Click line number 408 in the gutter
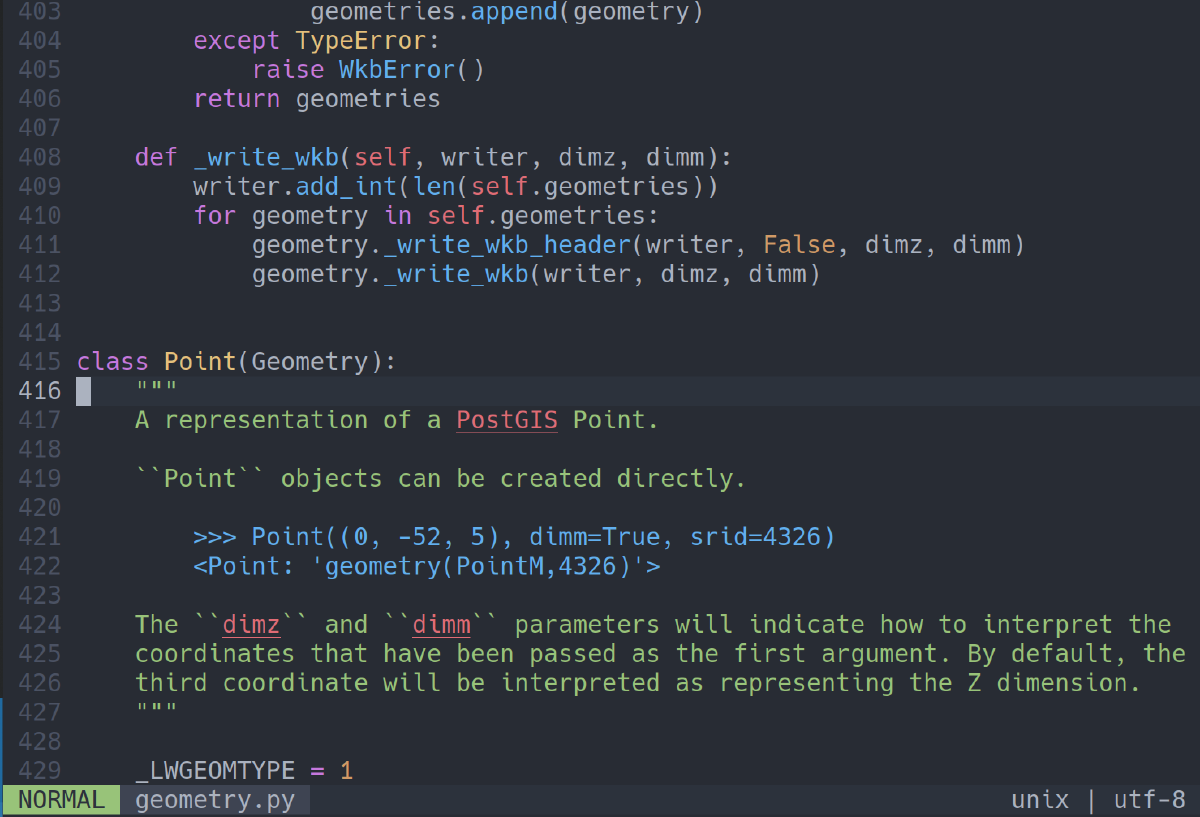Screen dimensions: 1200x817 pos(40,157)
